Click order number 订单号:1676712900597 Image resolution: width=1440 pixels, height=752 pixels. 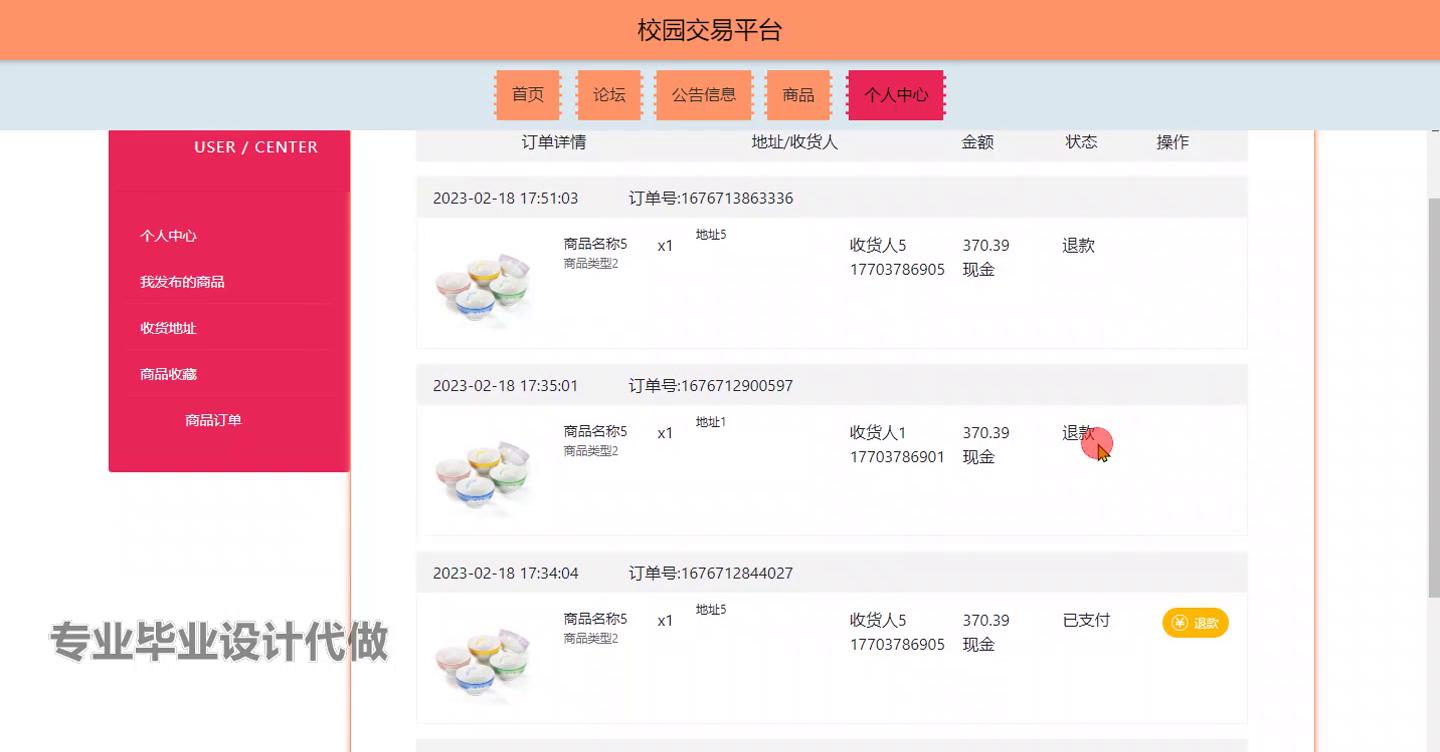tap(711, 386)
